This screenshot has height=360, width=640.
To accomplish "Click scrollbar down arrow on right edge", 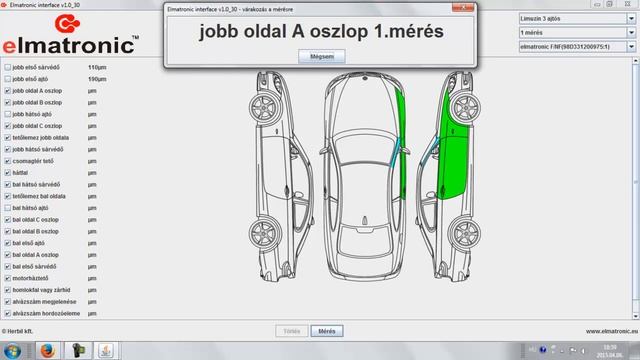I will [x=636, y=316].
